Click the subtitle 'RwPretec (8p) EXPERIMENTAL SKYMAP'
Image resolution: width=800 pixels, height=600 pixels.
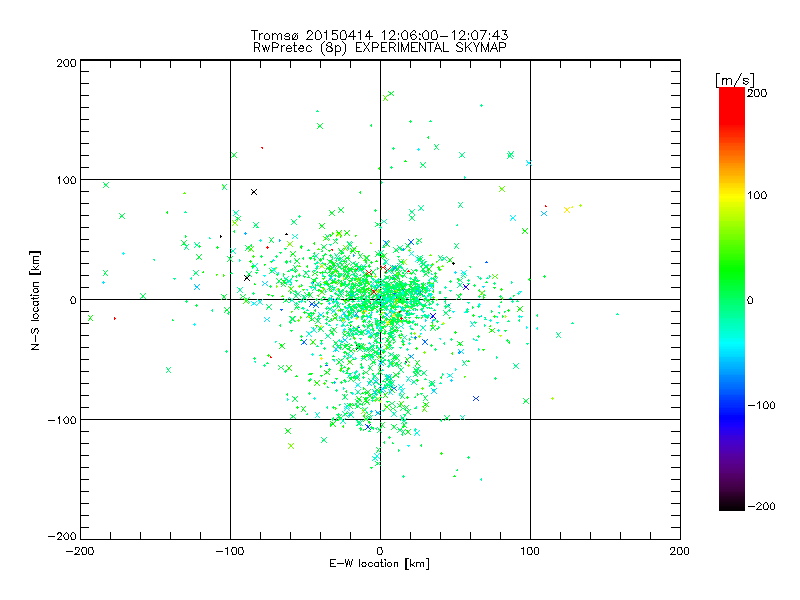tap(380, 48)
